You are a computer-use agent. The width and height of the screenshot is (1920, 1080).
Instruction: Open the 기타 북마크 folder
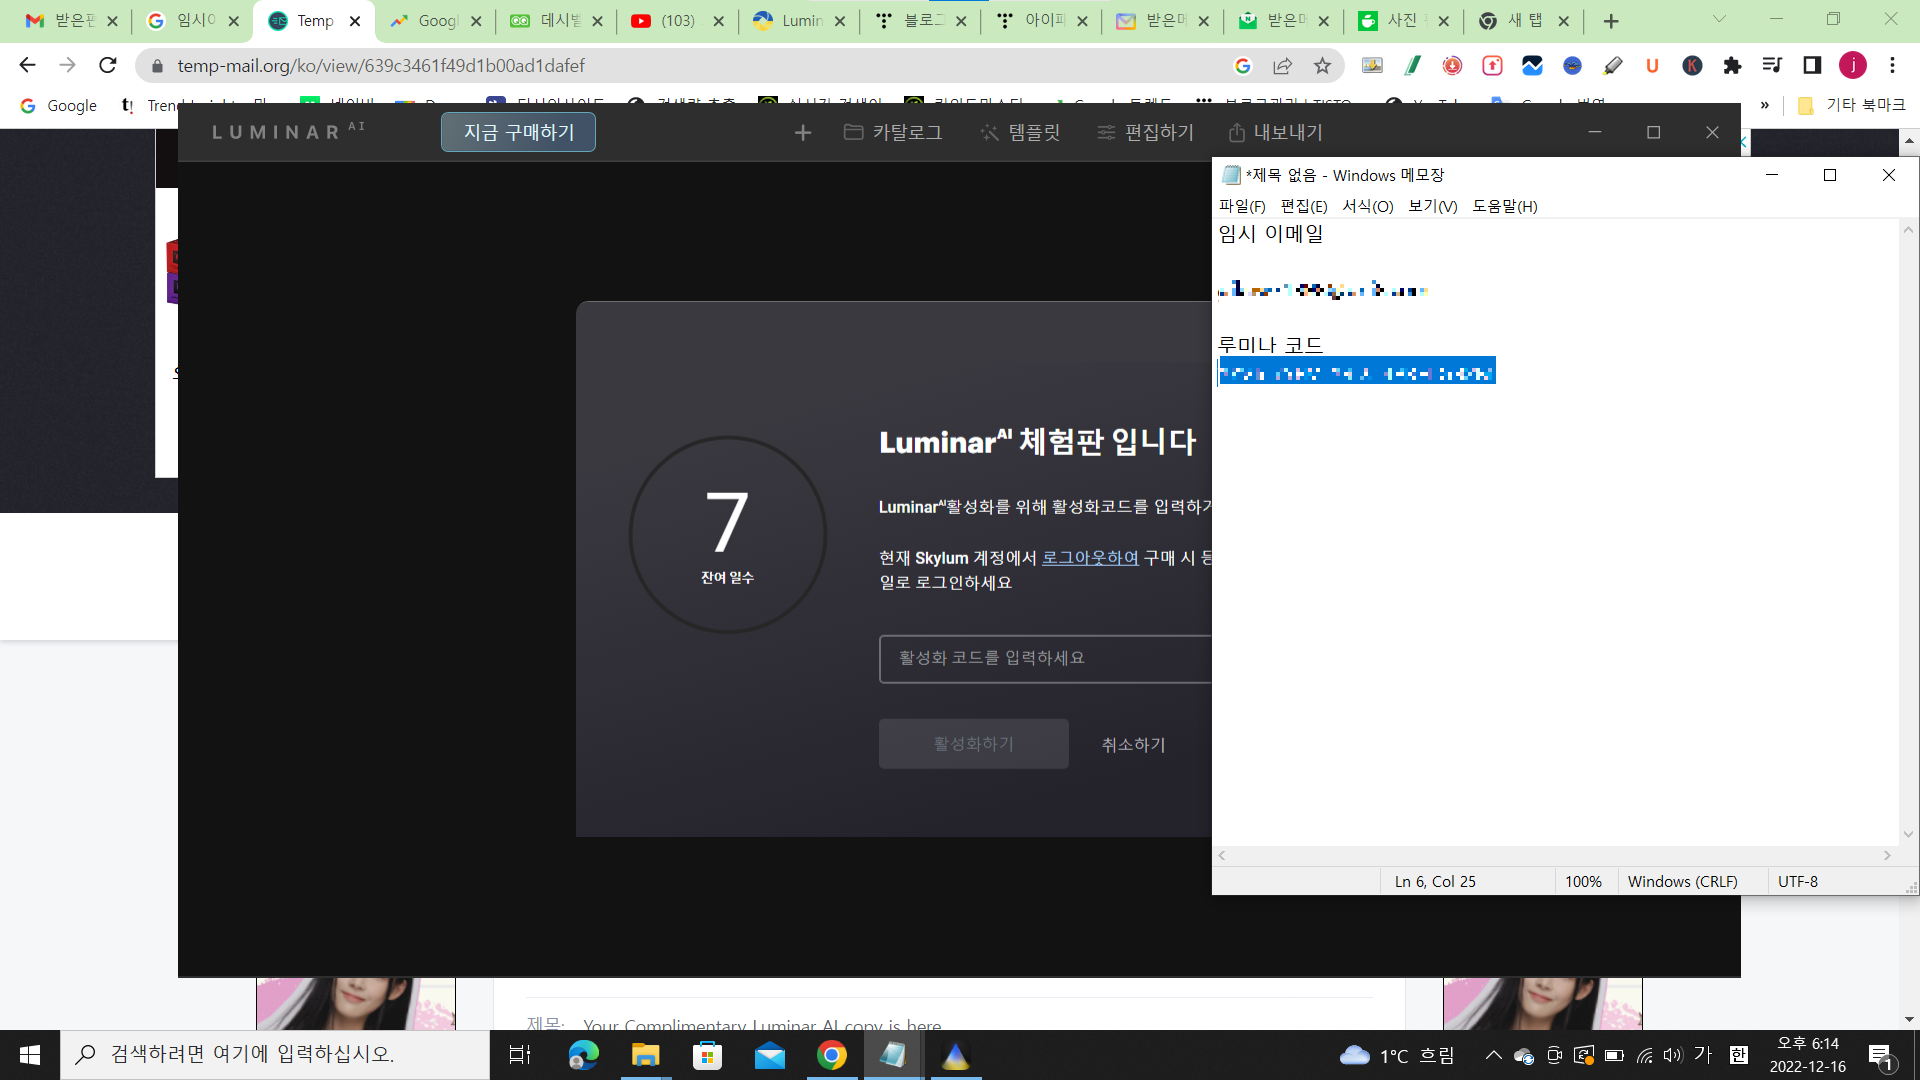[x=1852, y=105]
